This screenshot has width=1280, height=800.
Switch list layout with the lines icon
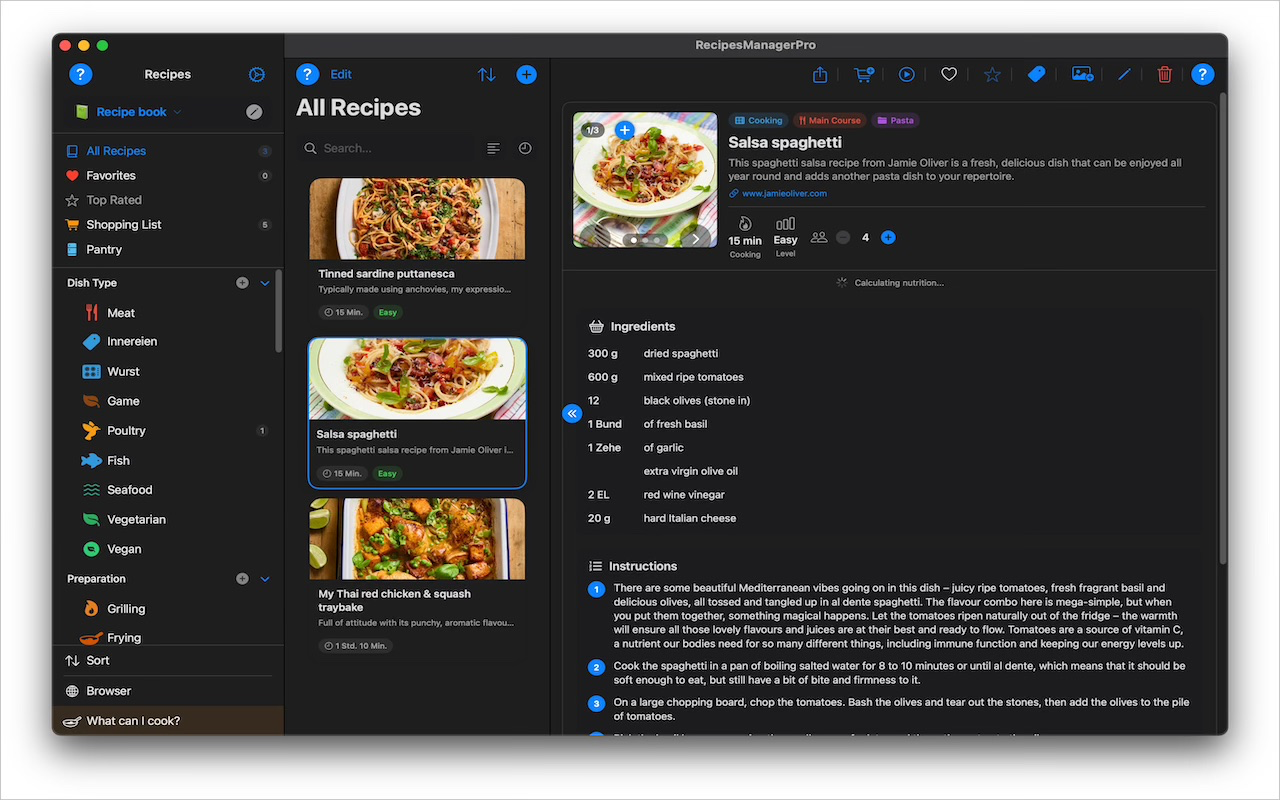(x=493, y=148)
